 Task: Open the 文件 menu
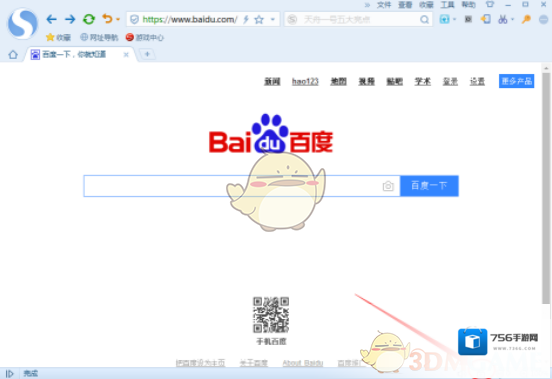384,5
